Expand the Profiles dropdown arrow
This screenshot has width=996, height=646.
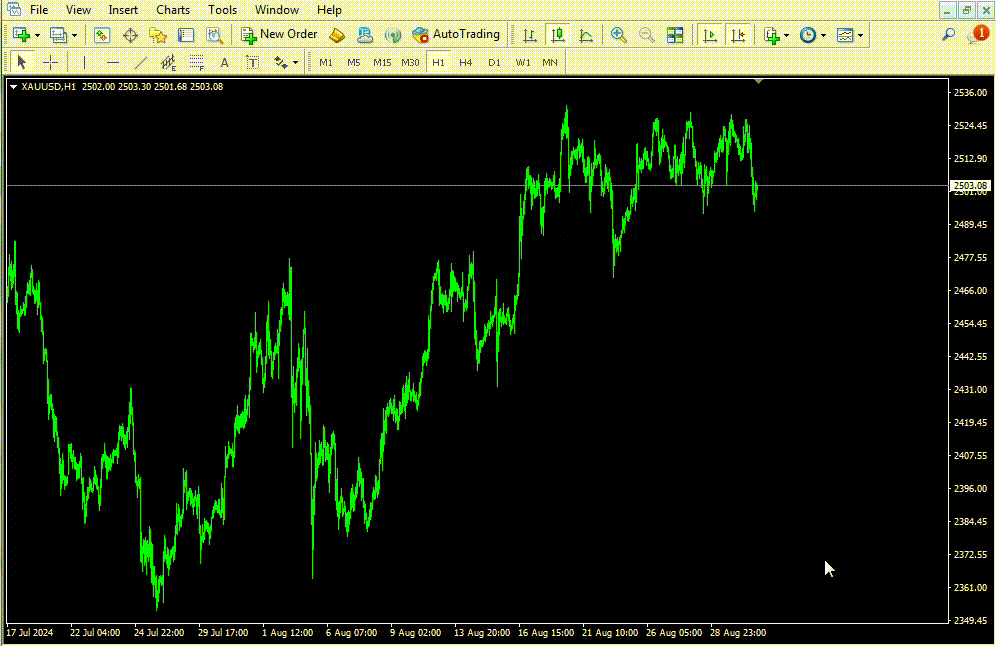(x=74, y=36)
